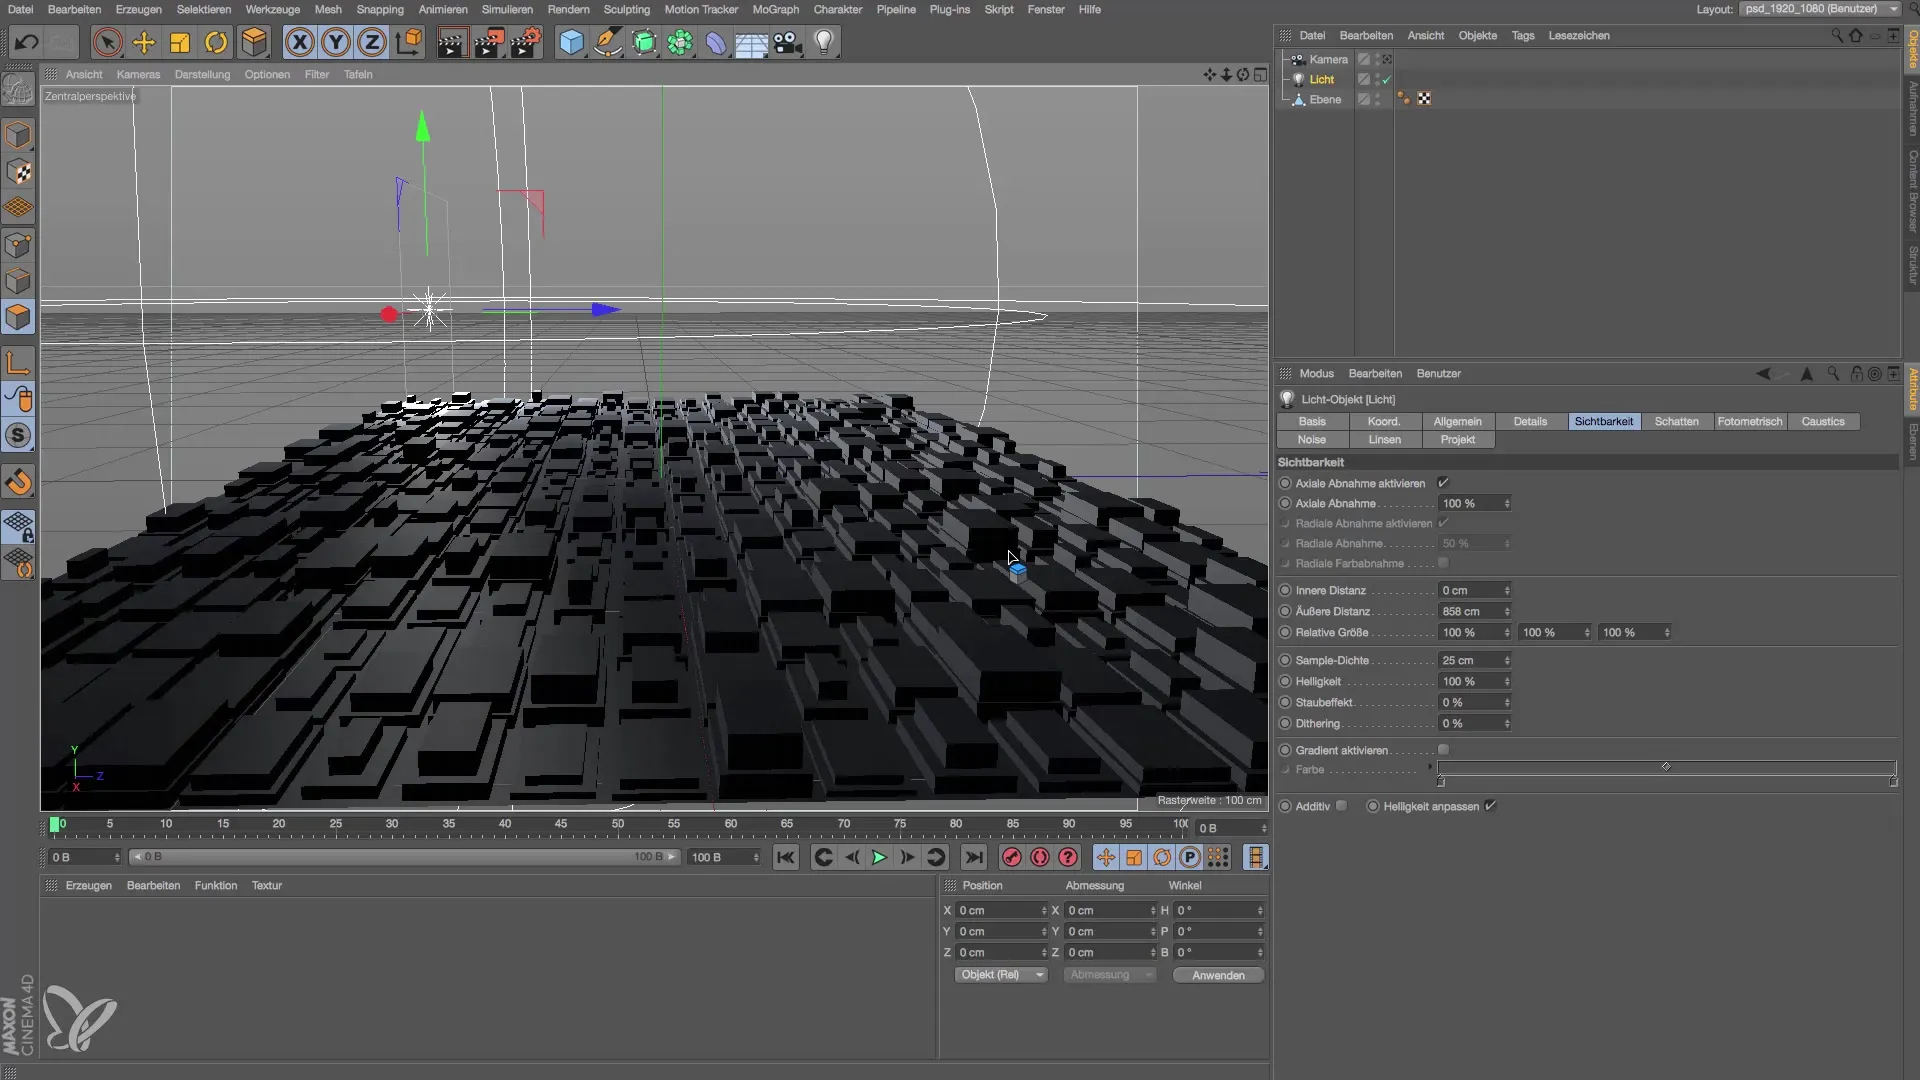Select the Rotate tool icon
Screen dimensions: 1920x1080
216,42
